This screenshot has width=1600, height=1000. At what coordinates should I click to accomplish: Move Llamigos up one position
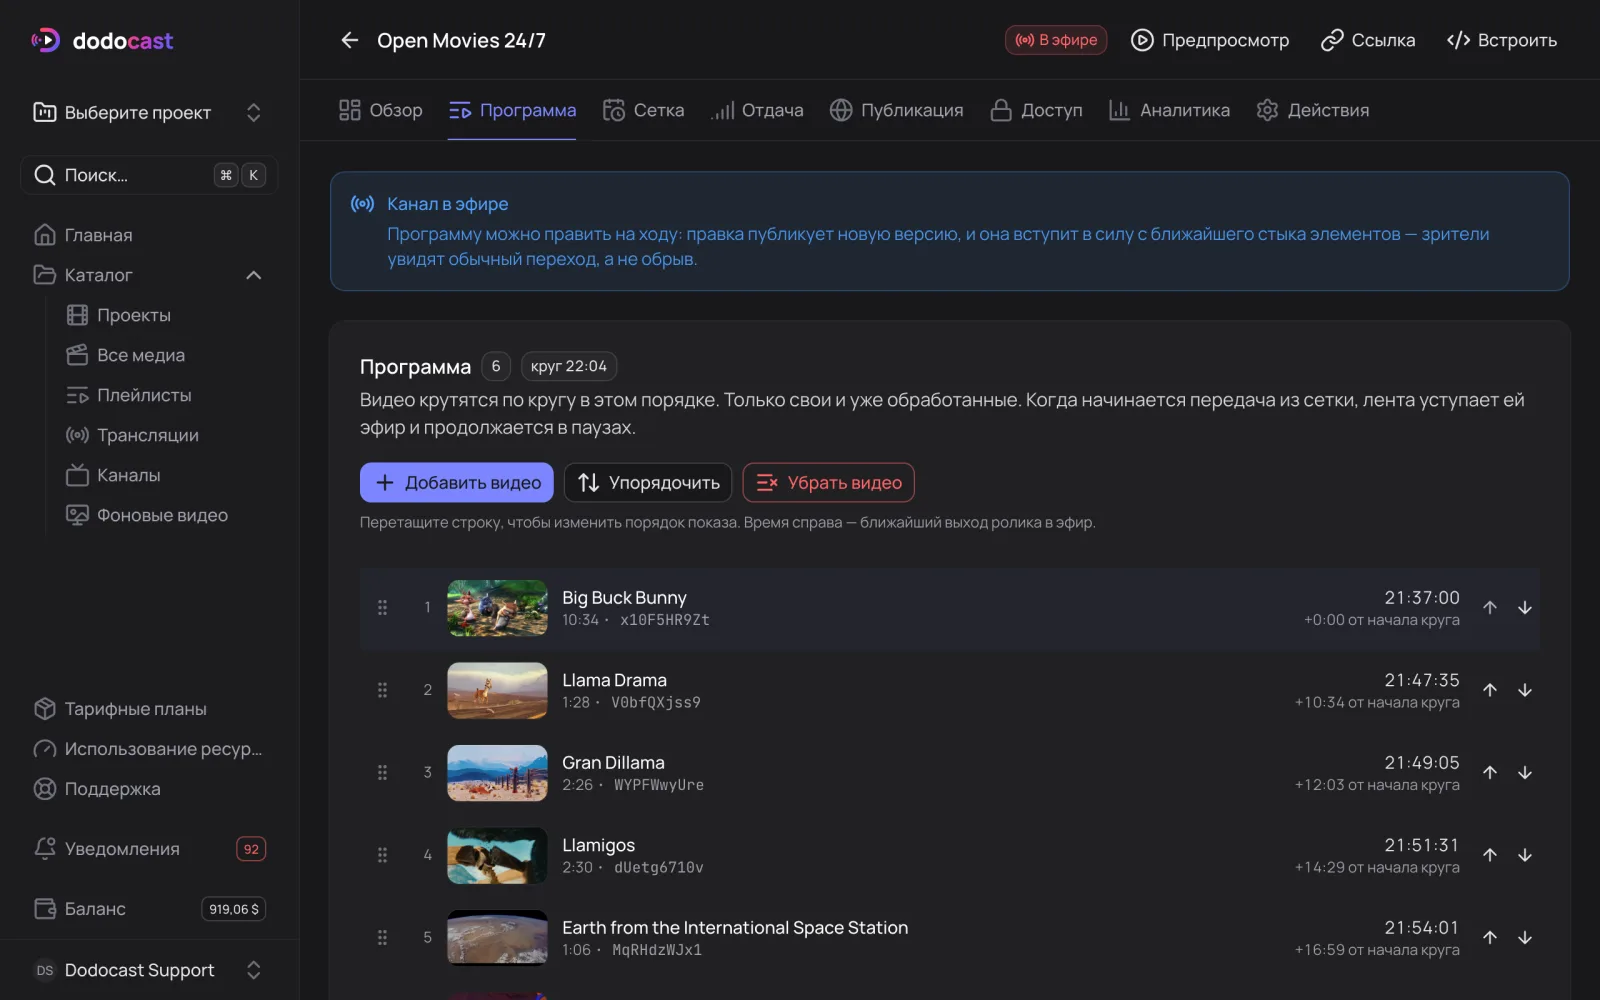[1490, 855]
